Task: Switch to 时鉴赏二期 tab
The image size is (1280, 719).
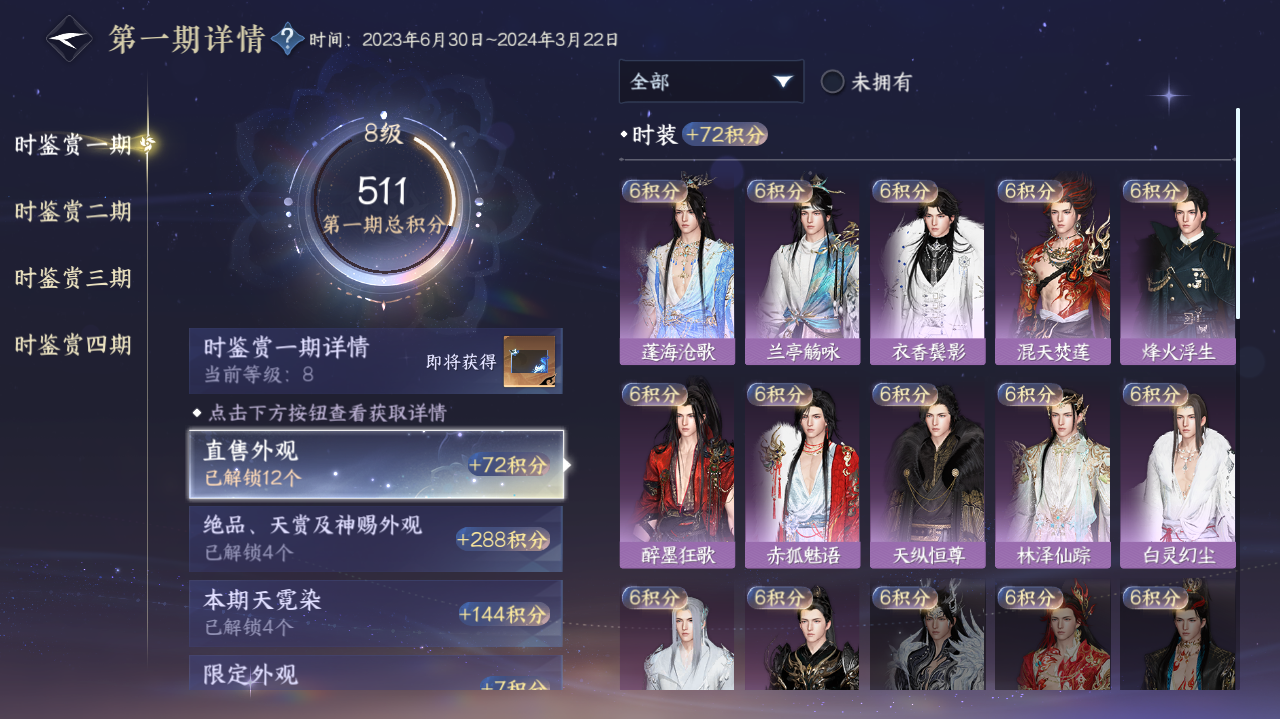Action: (73, 212)
